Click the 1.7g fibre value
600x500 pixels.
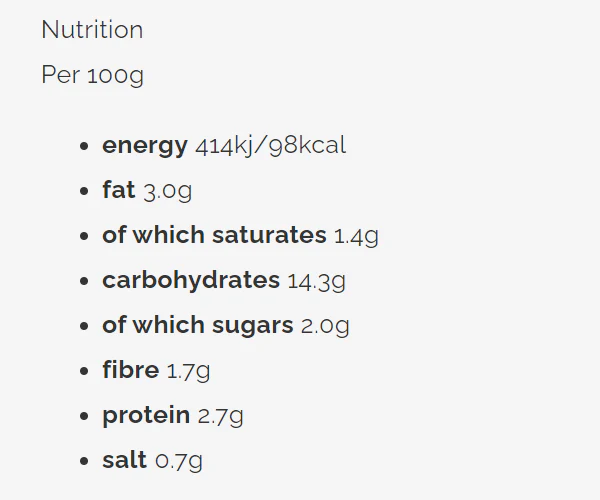pyautogui.click(x=188, y=371)
